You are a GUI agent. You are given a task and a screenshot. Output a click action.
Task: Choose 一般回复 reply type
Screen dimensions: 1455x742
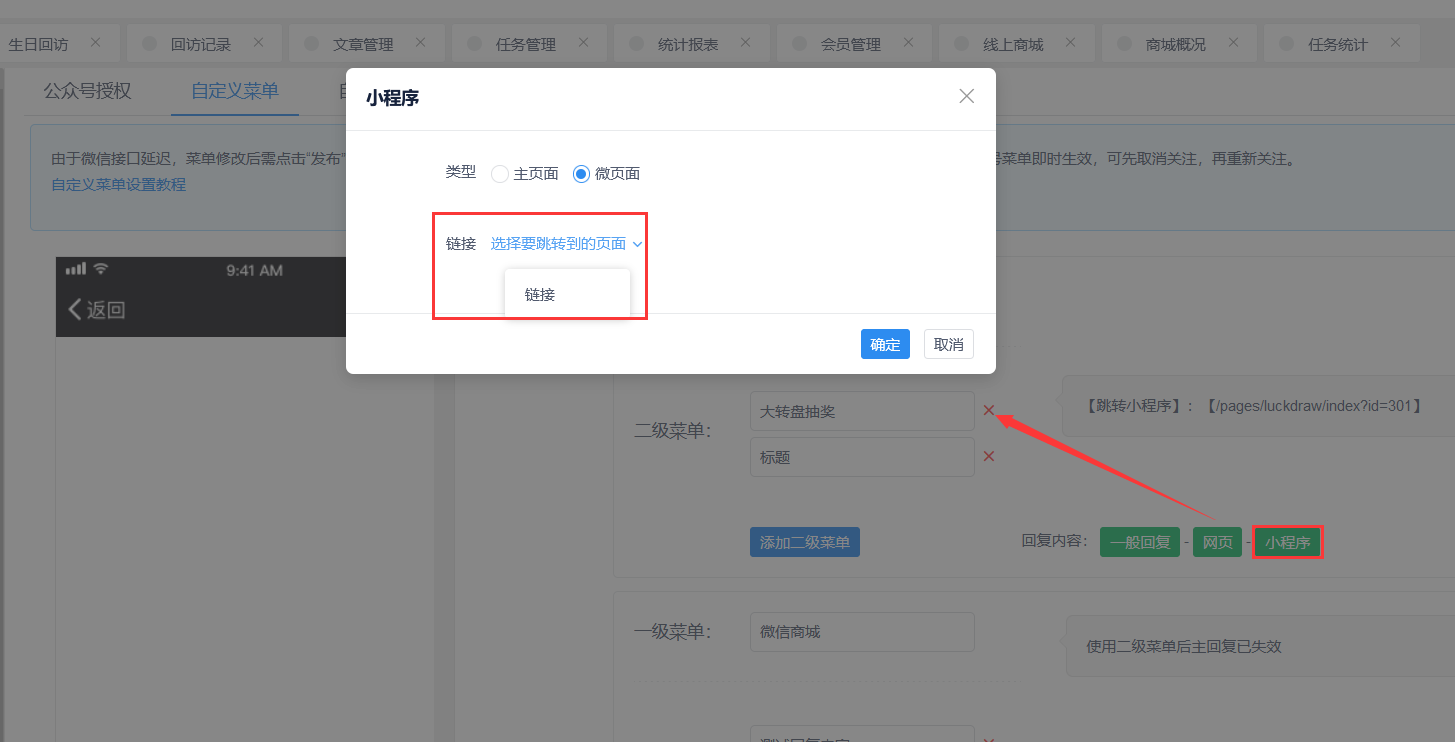(1140, 542)
